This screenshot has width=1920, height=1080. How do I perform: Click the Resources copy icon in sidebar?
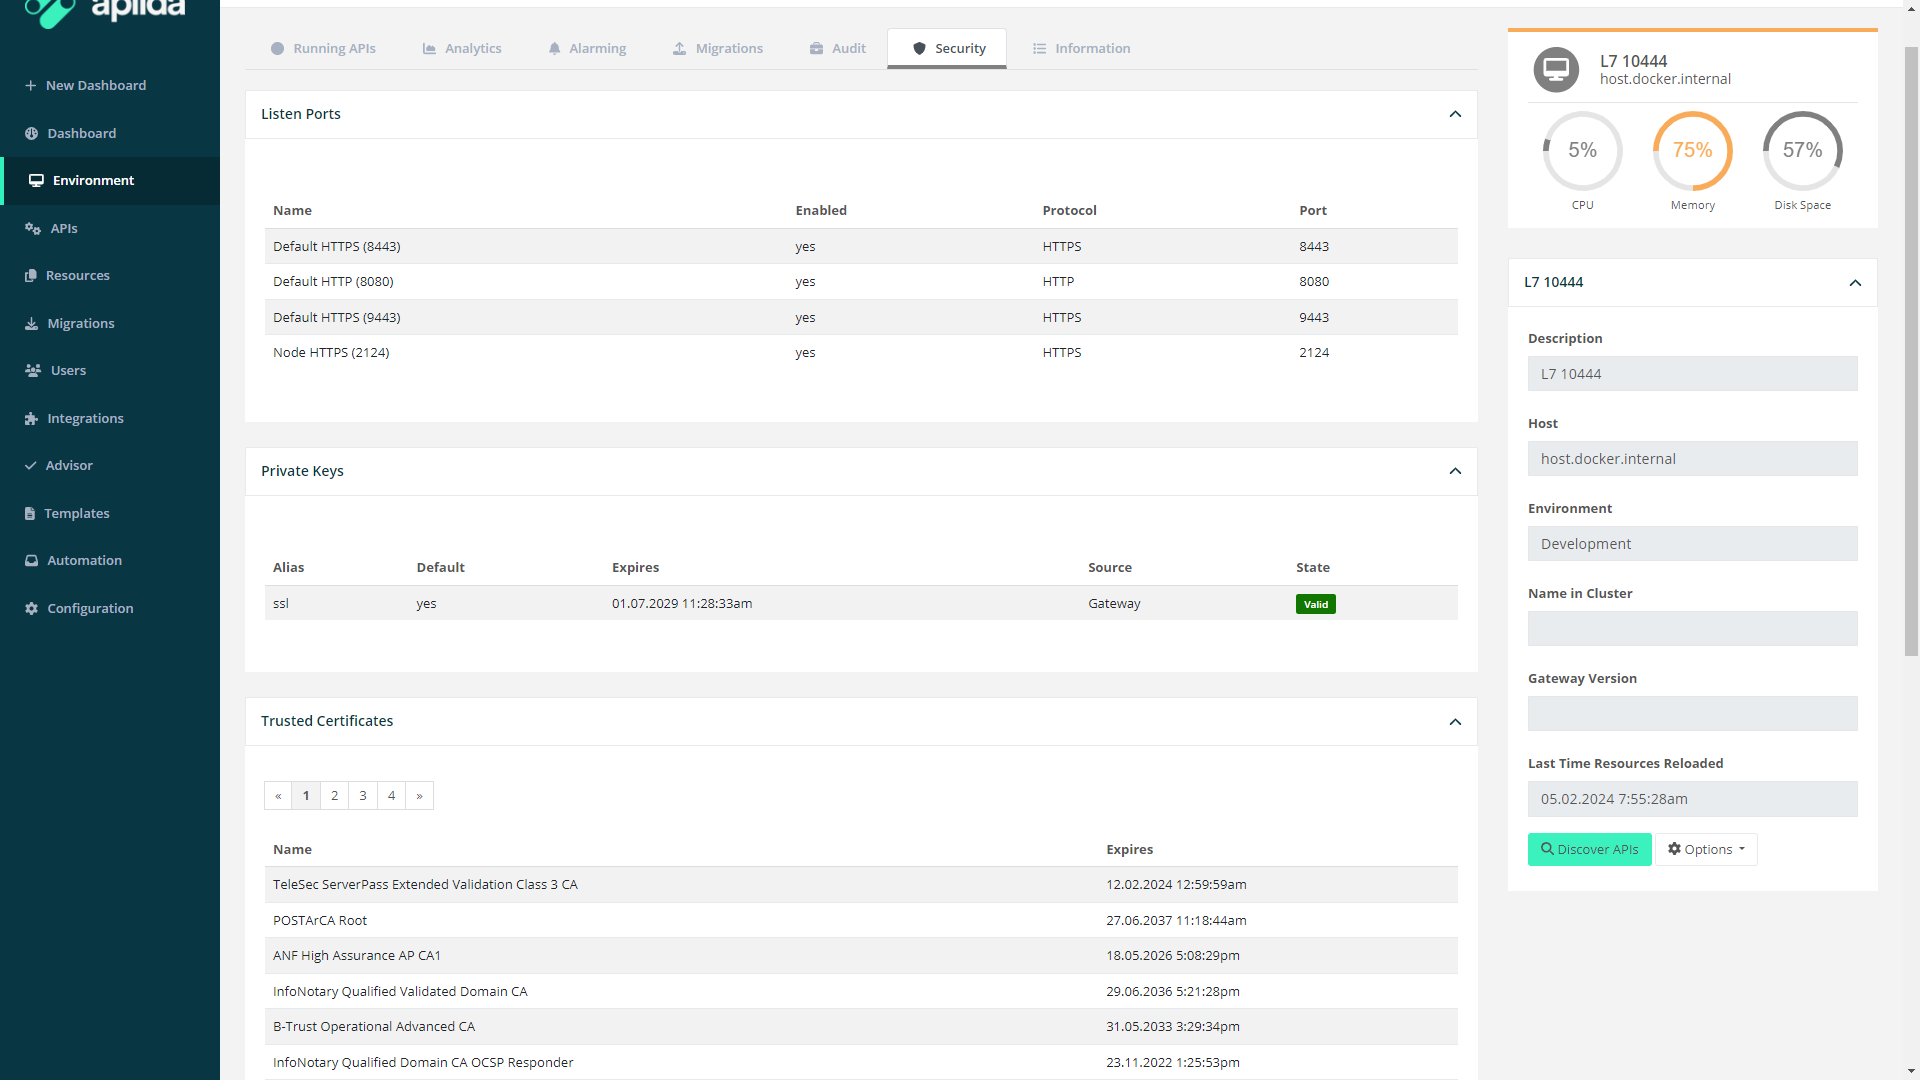(30, 275)
